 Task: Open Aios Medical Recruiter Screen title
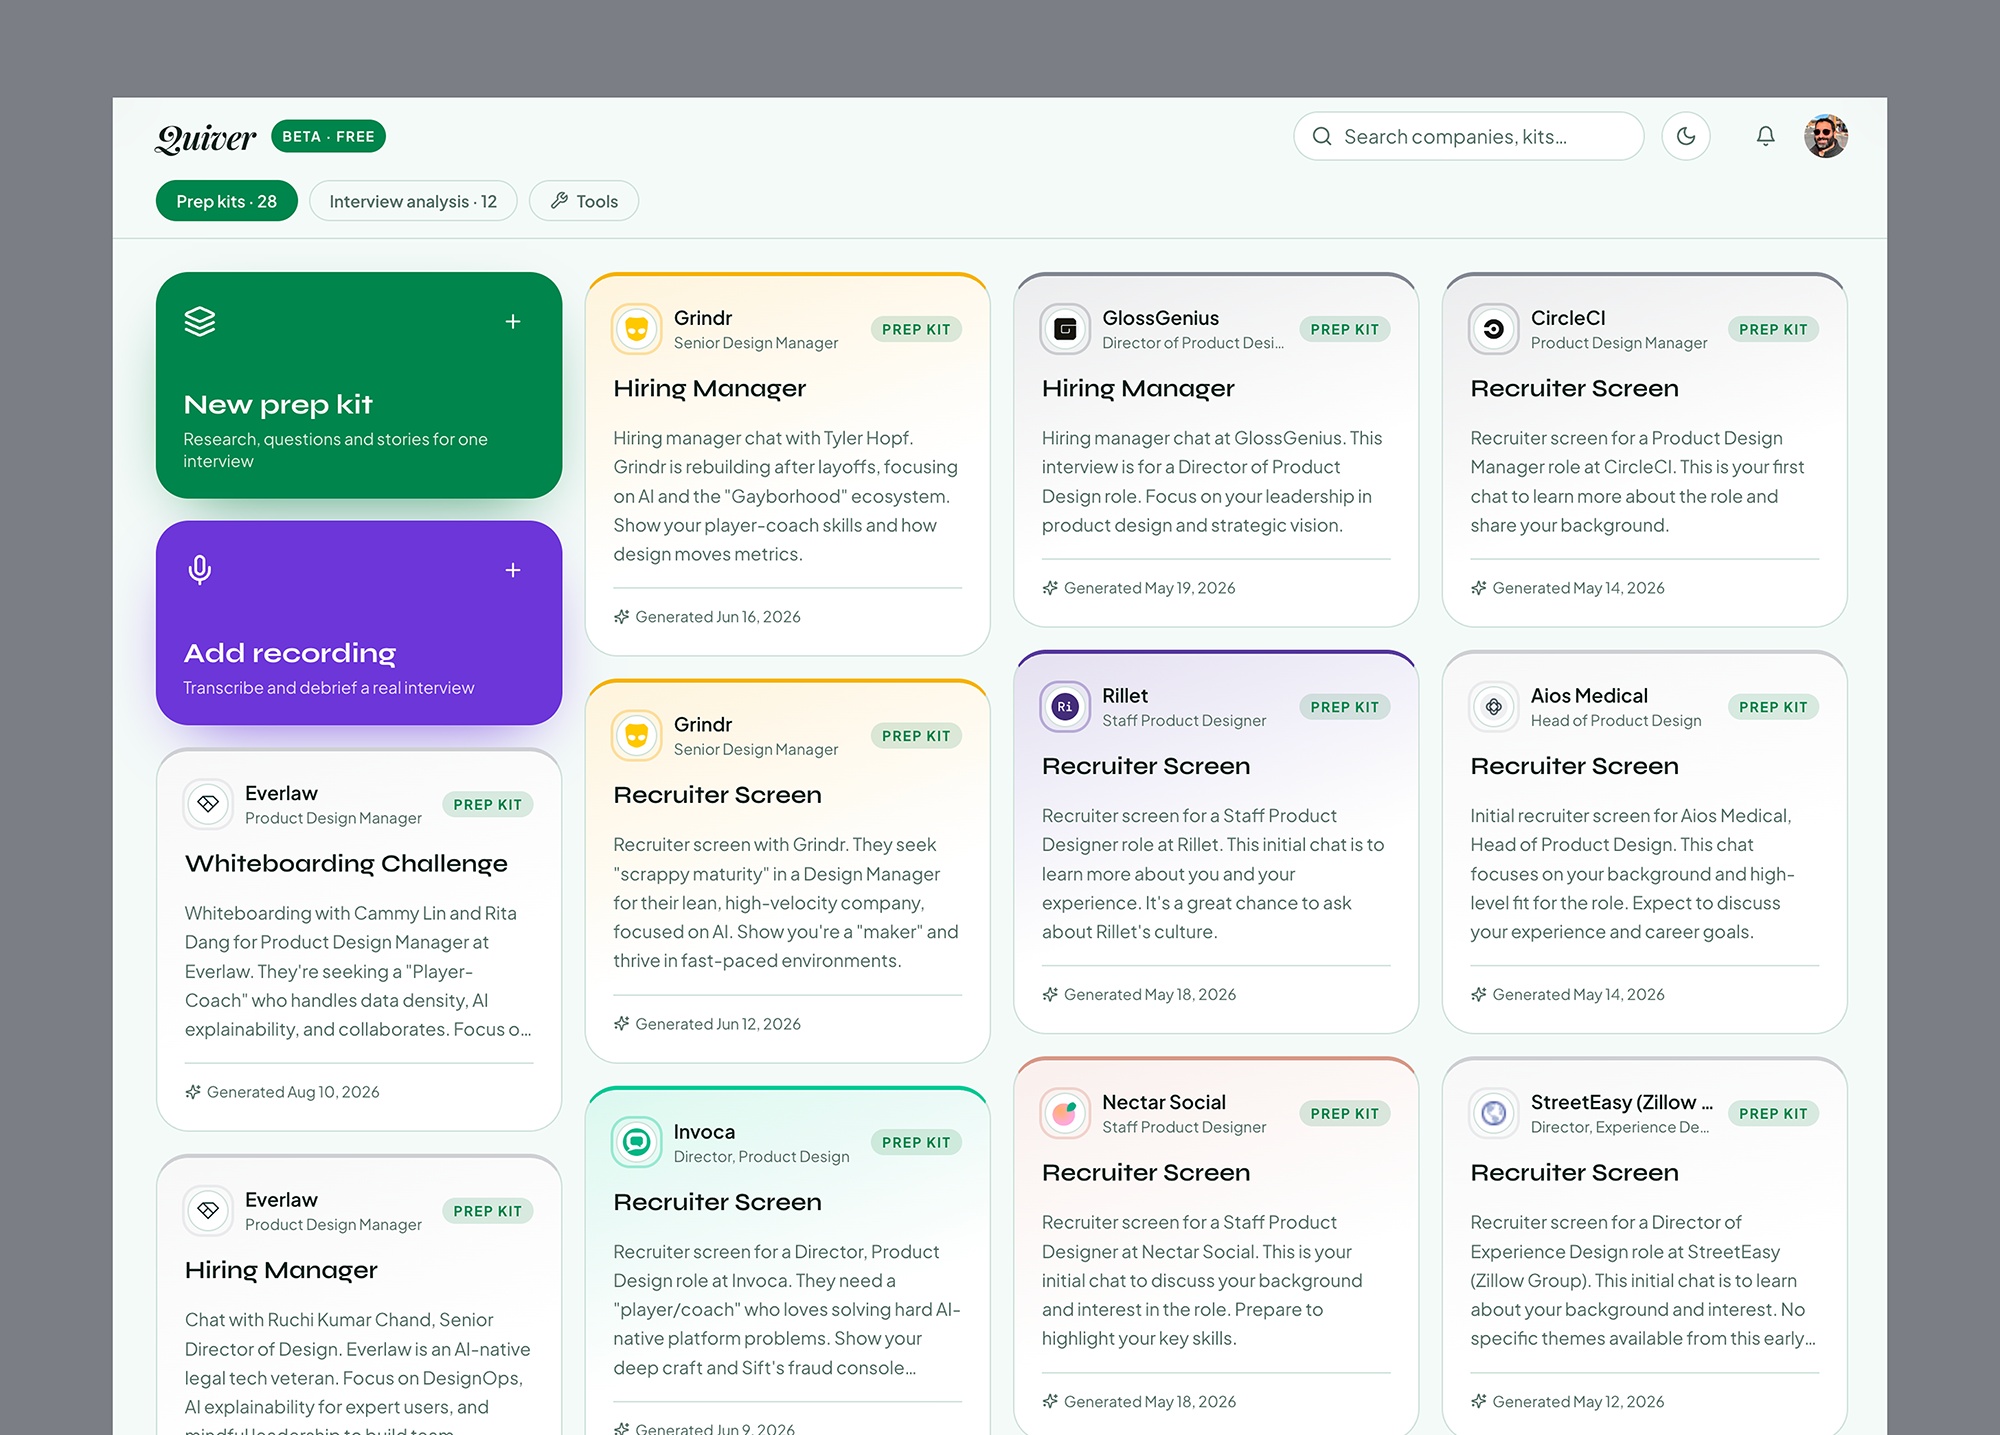pyautogui.click(x=1574, y=766)
